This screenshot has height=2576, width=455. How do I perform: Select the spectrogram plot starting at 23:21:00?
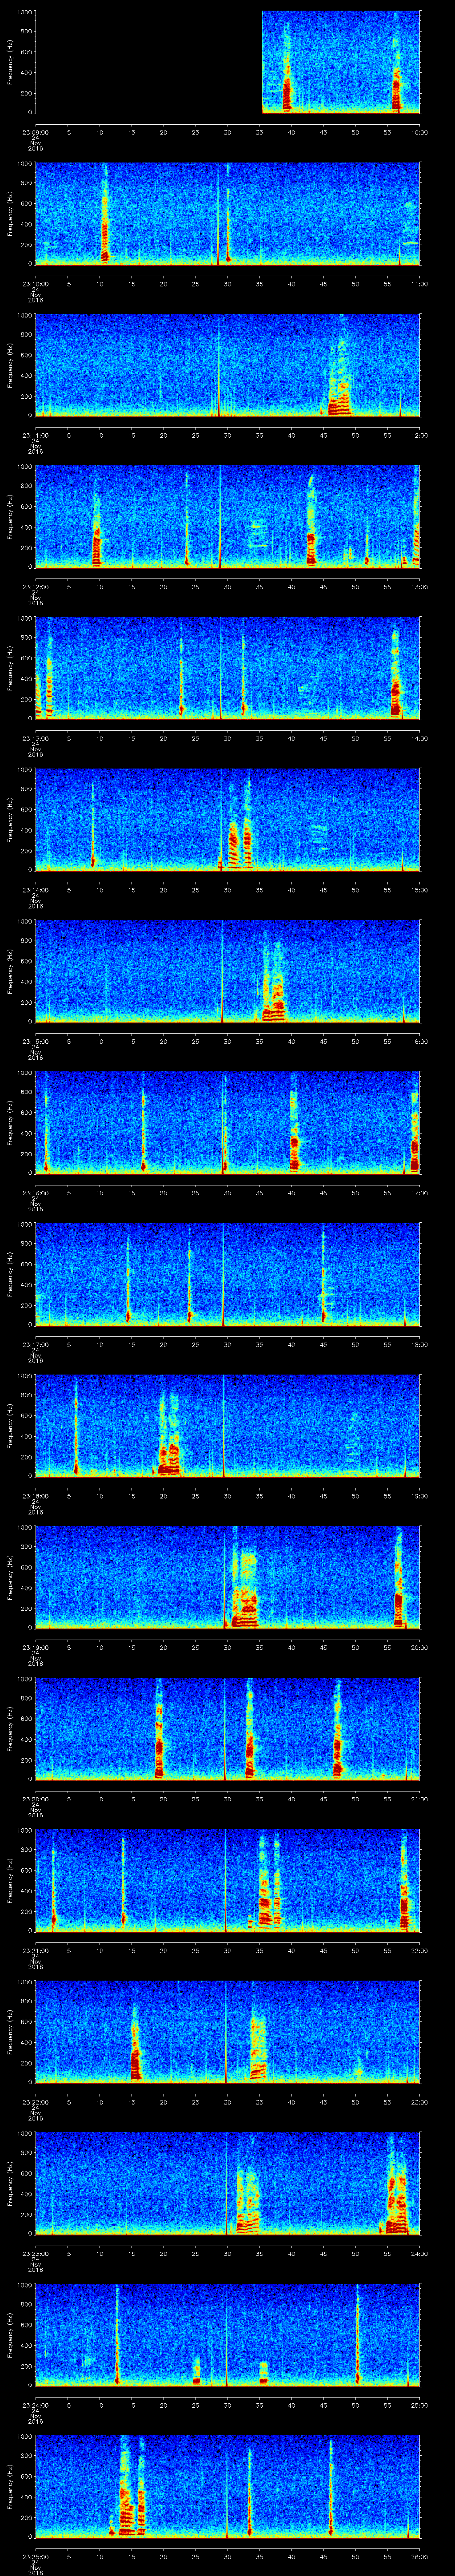pyautogui.click(x=228, y=1880)
